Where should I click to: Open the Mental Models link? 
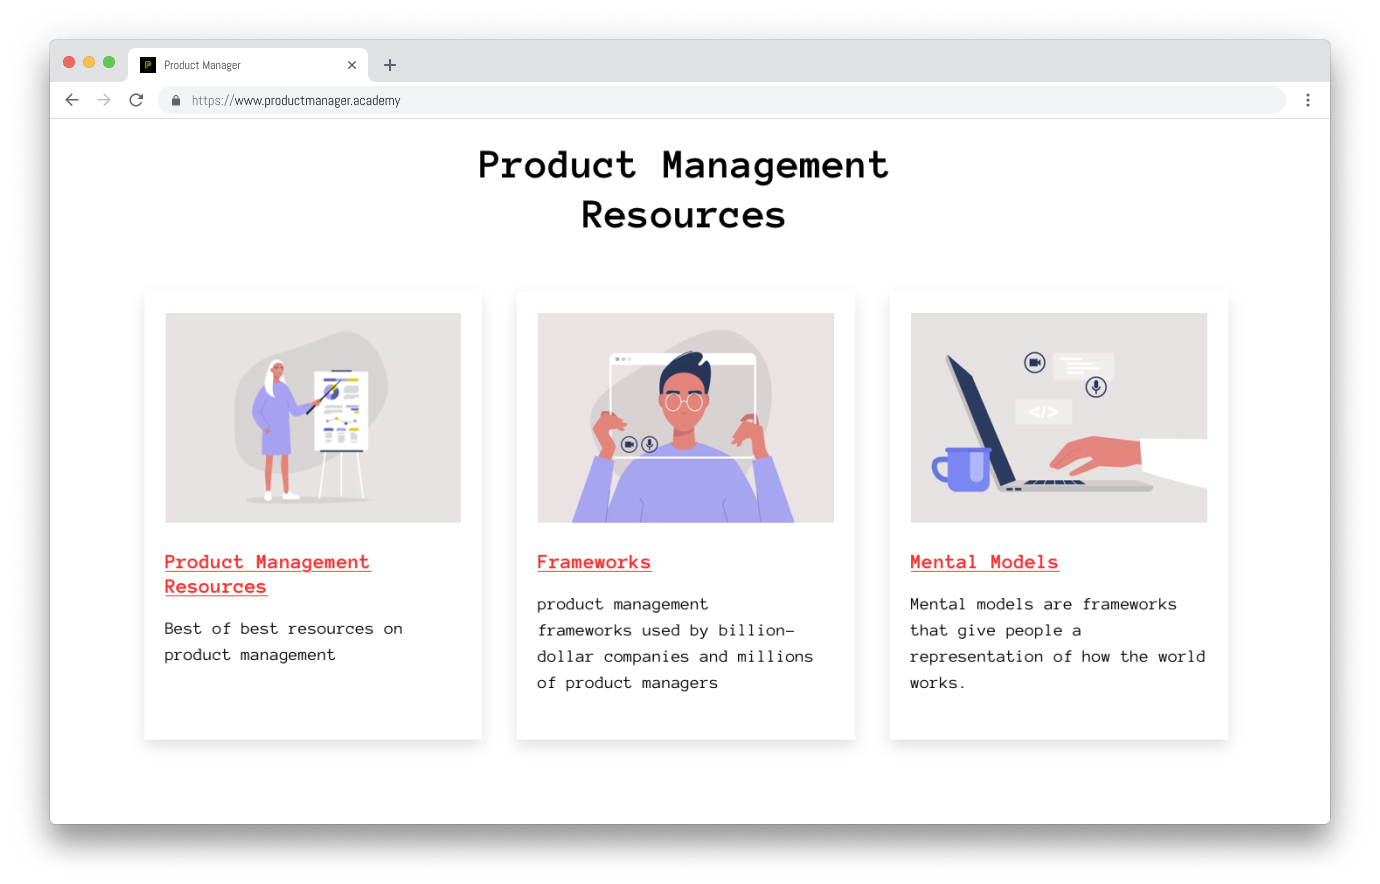click(984, 562)
